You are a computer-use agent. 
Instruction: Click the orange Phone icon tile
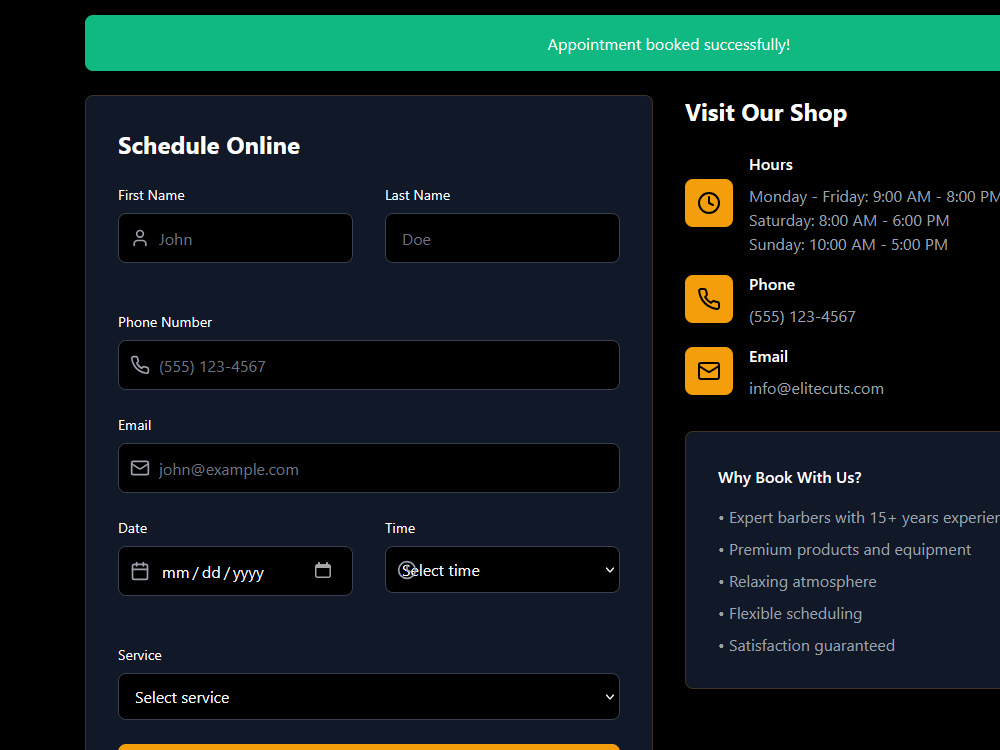709,299
